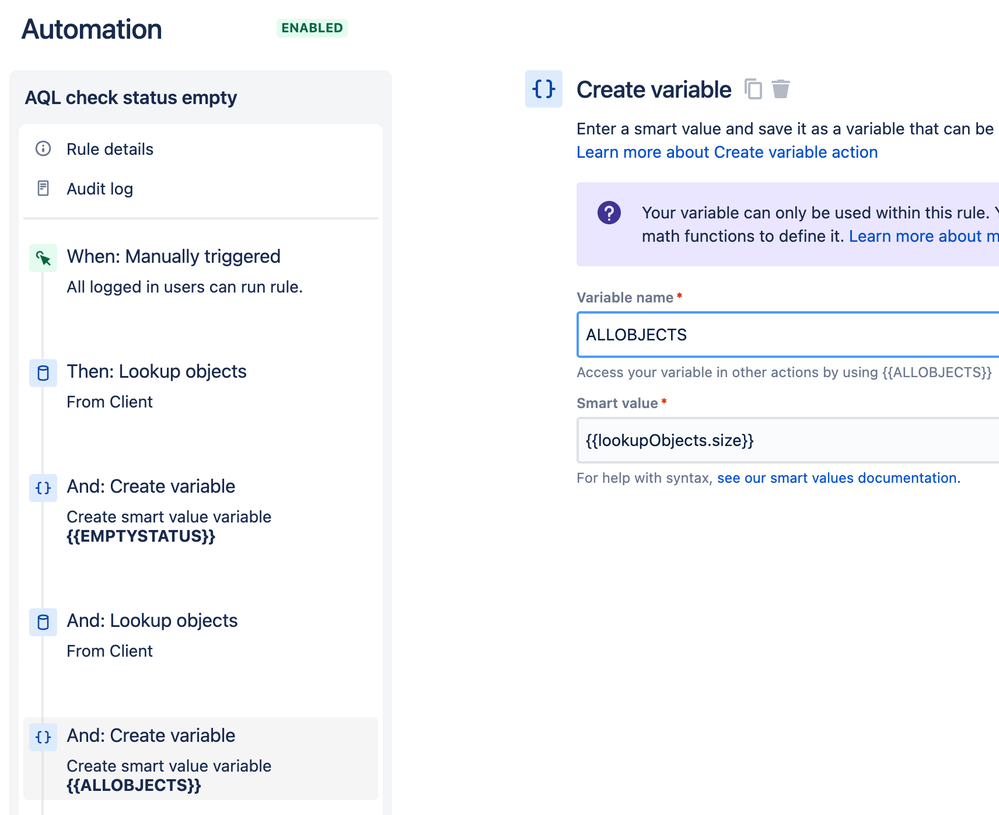Screen dimensions: 999x815
Task: Click the database icon on the second Lookup objects
Action: click(x=42, y=621)
